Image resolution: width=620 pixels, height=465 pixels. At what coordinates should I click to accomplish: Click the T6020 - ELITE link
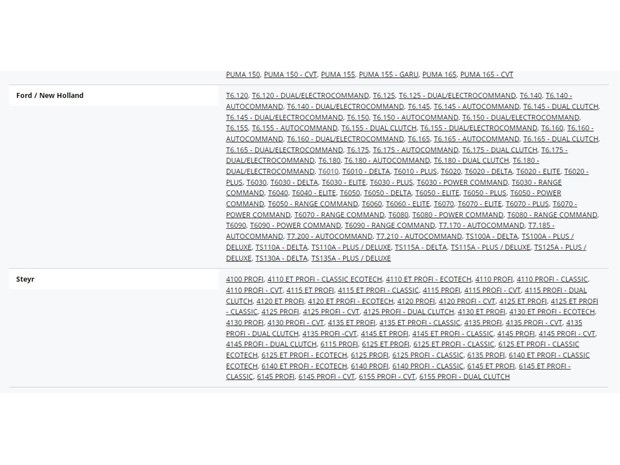(x=538, y=171)
